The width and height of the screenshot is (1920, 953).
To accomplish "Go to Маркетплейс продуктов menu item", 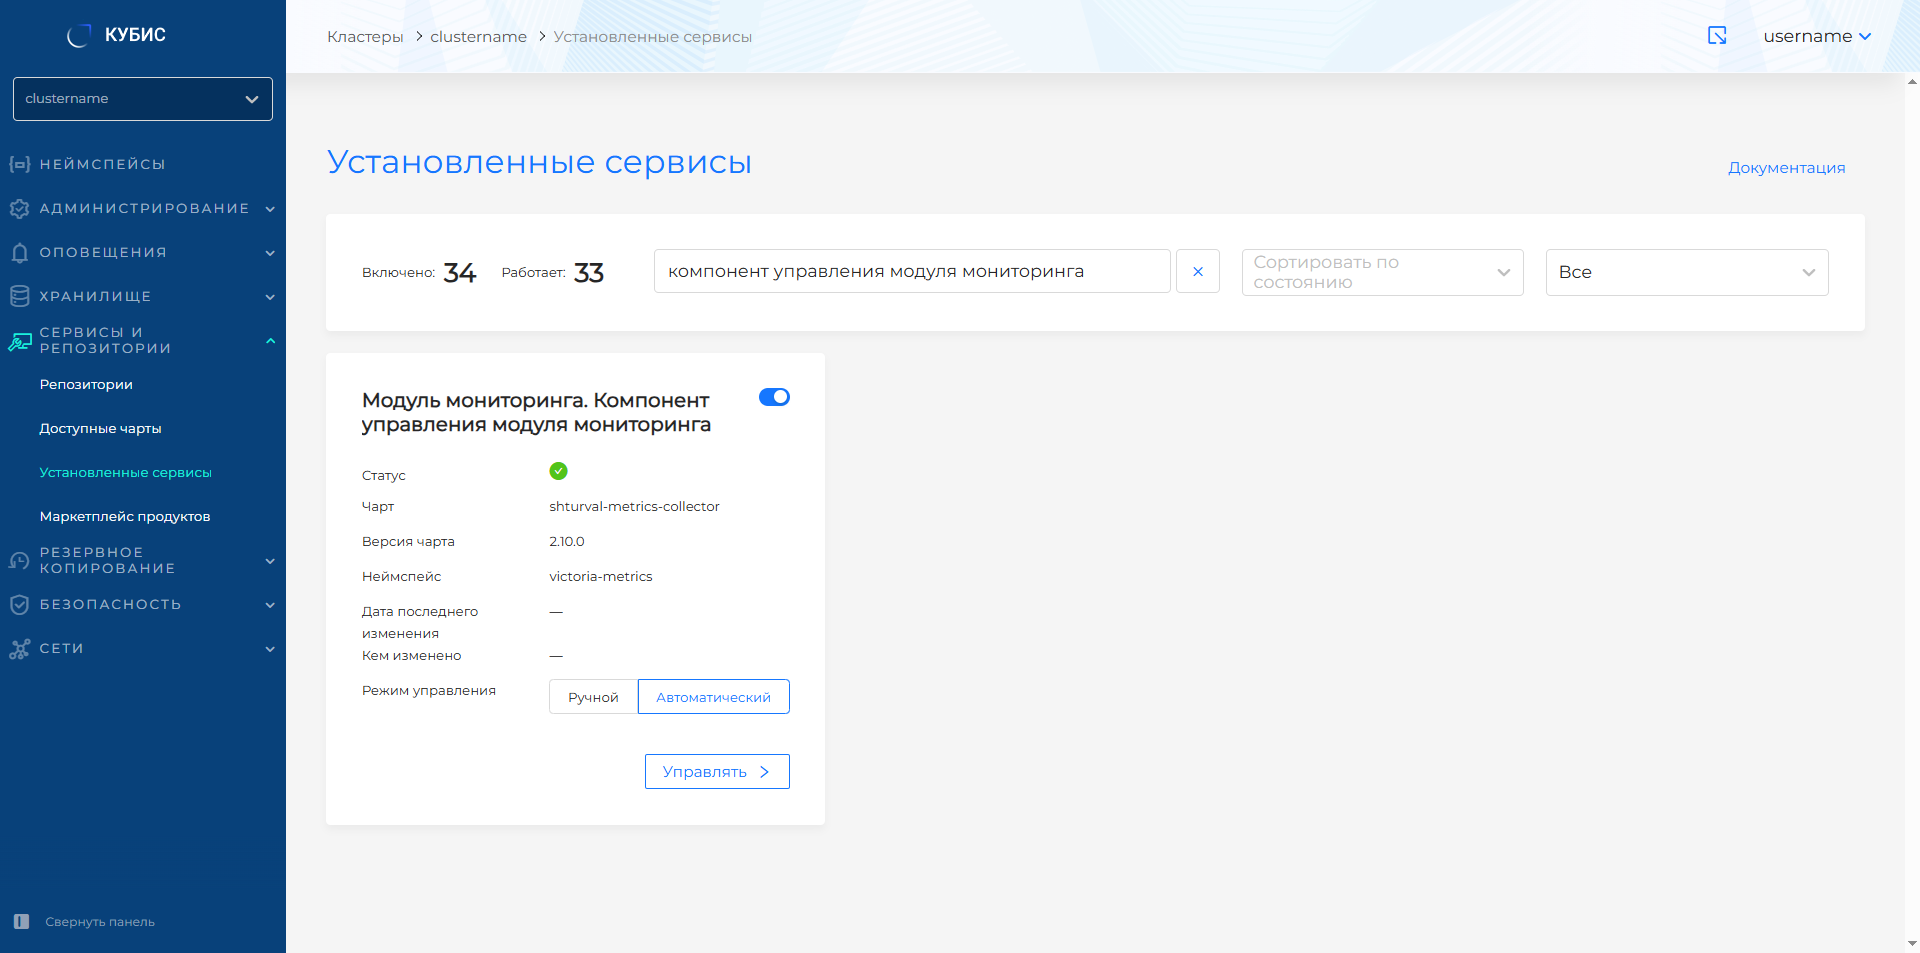I will click(x=125, y=516).
